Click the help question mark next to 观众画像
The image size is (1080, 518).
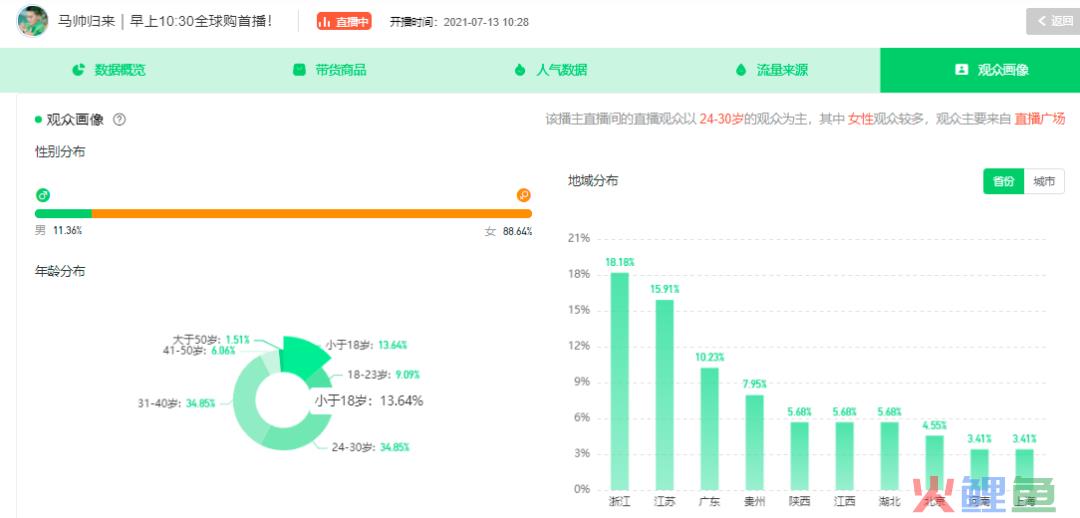(x=119, y=120)
